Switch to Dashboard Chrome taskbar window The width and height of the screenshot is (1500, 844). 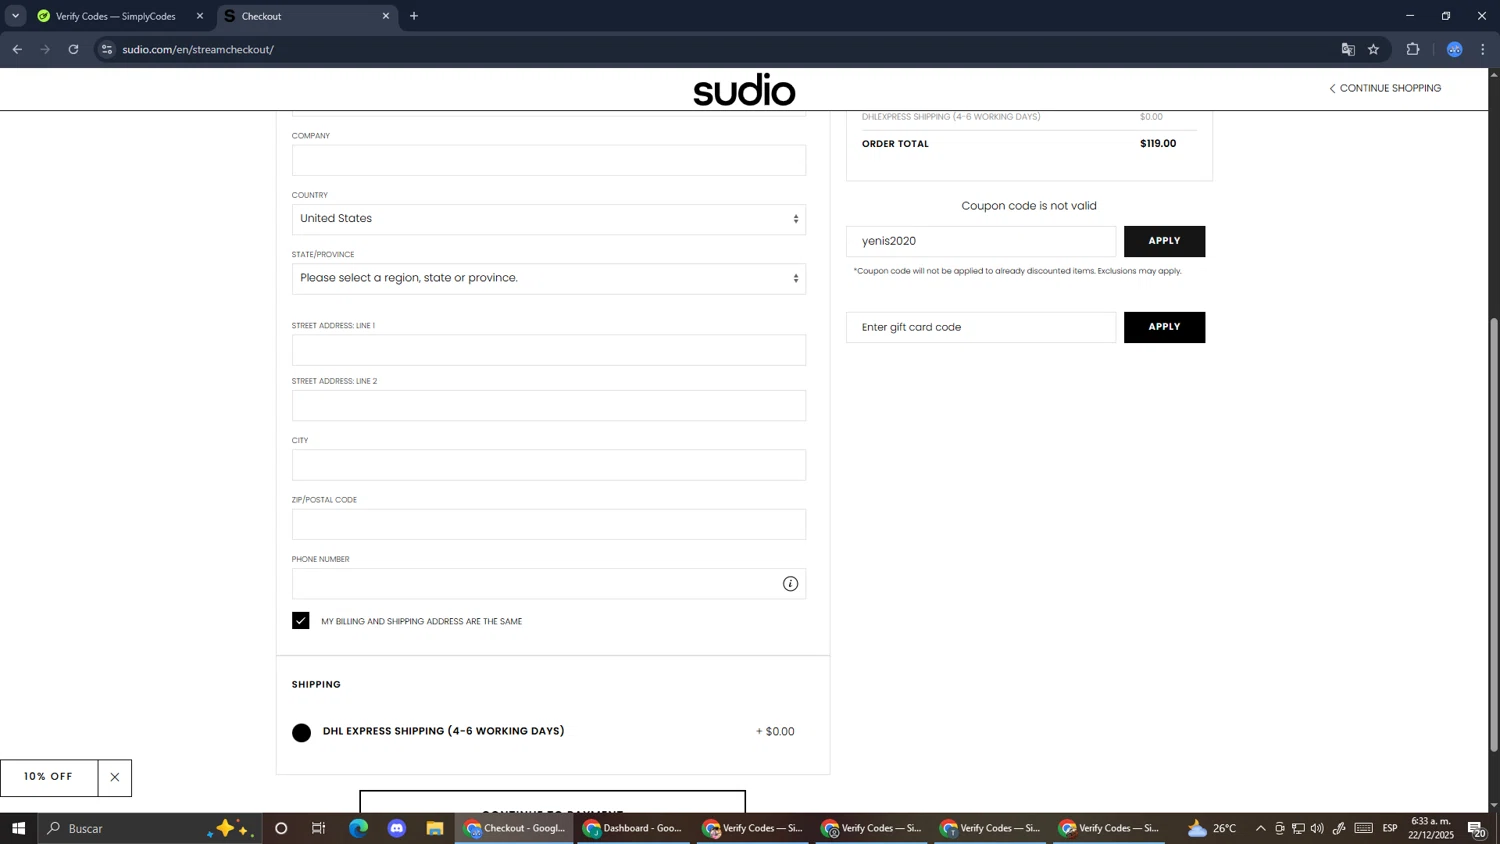click(x=634, y=828)
